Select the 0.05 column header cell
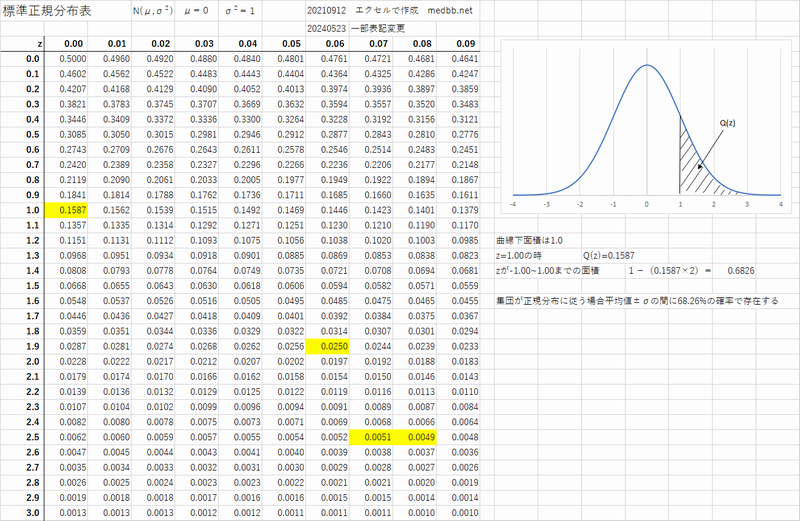The width and height of the screenshot is (800, 521). pos(291,44)
